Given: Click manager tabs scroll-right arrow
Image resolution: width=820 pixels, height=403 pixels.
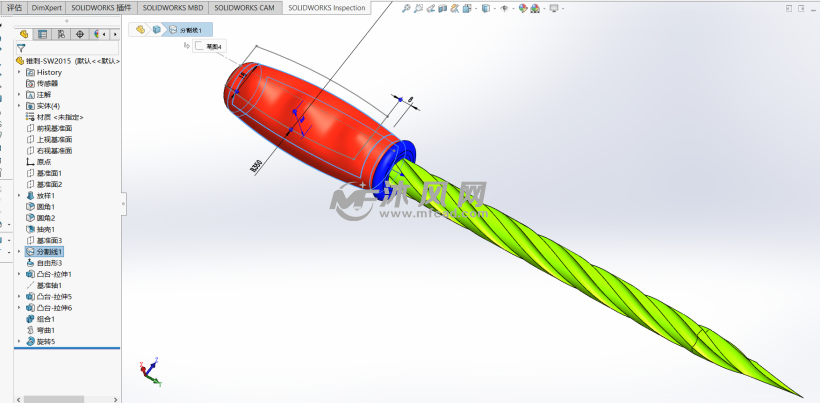Looking at the screenshot, I should click(115, 34).
